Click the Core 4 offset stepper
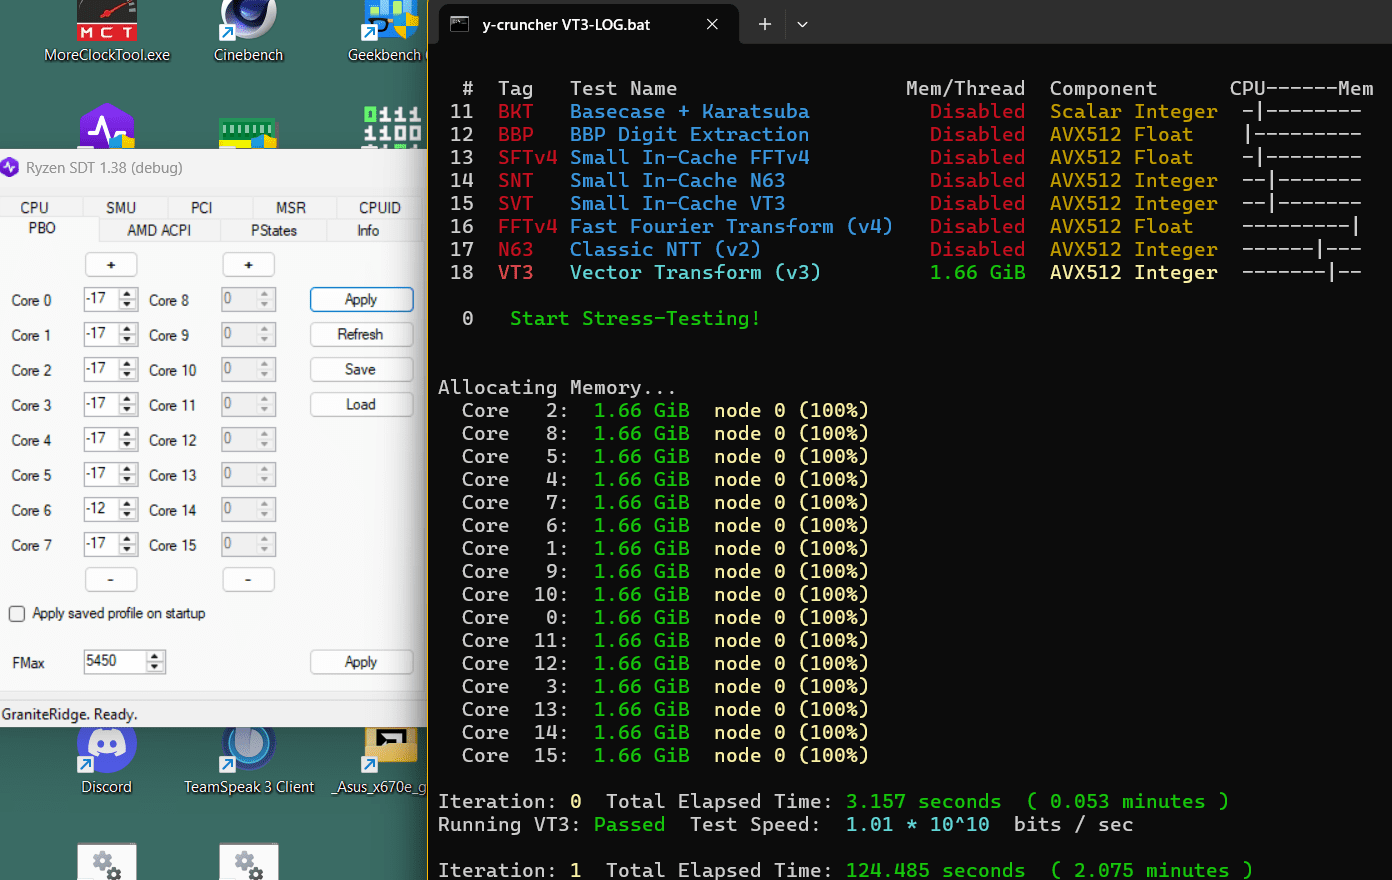 pos(127,439)
